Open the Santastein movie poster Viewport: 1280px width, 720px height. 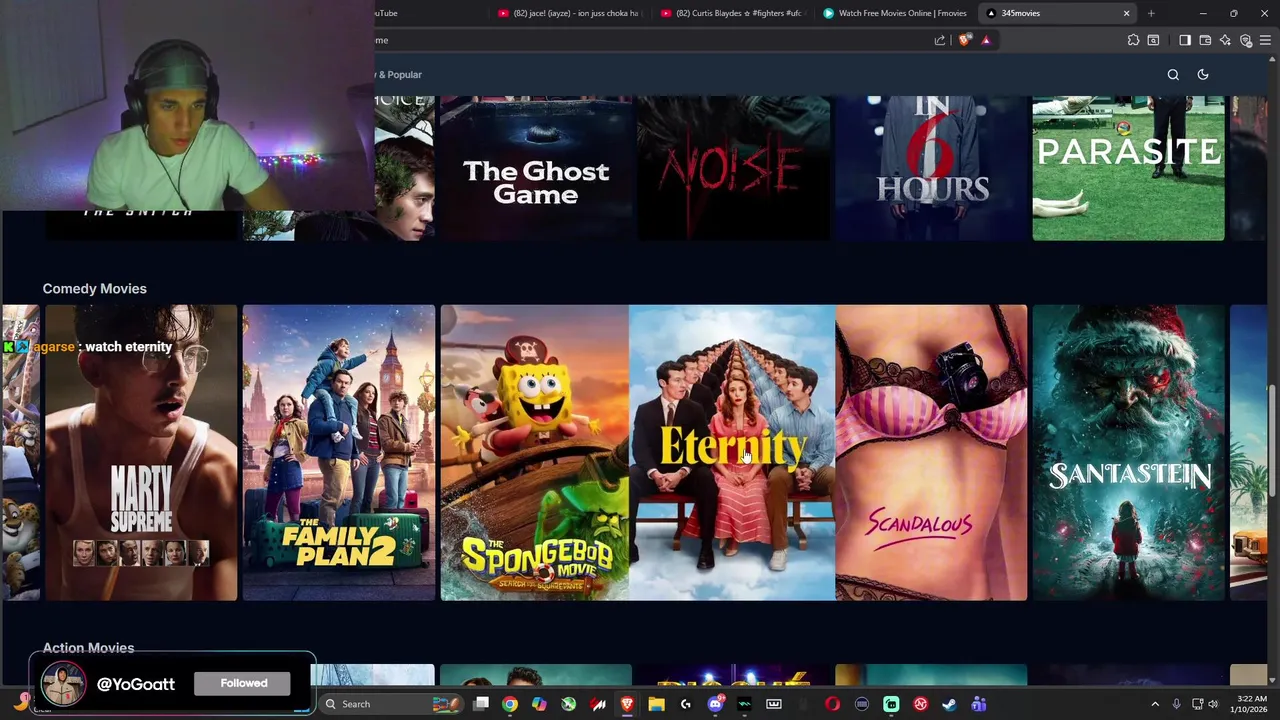click(x=1128, y=452)
